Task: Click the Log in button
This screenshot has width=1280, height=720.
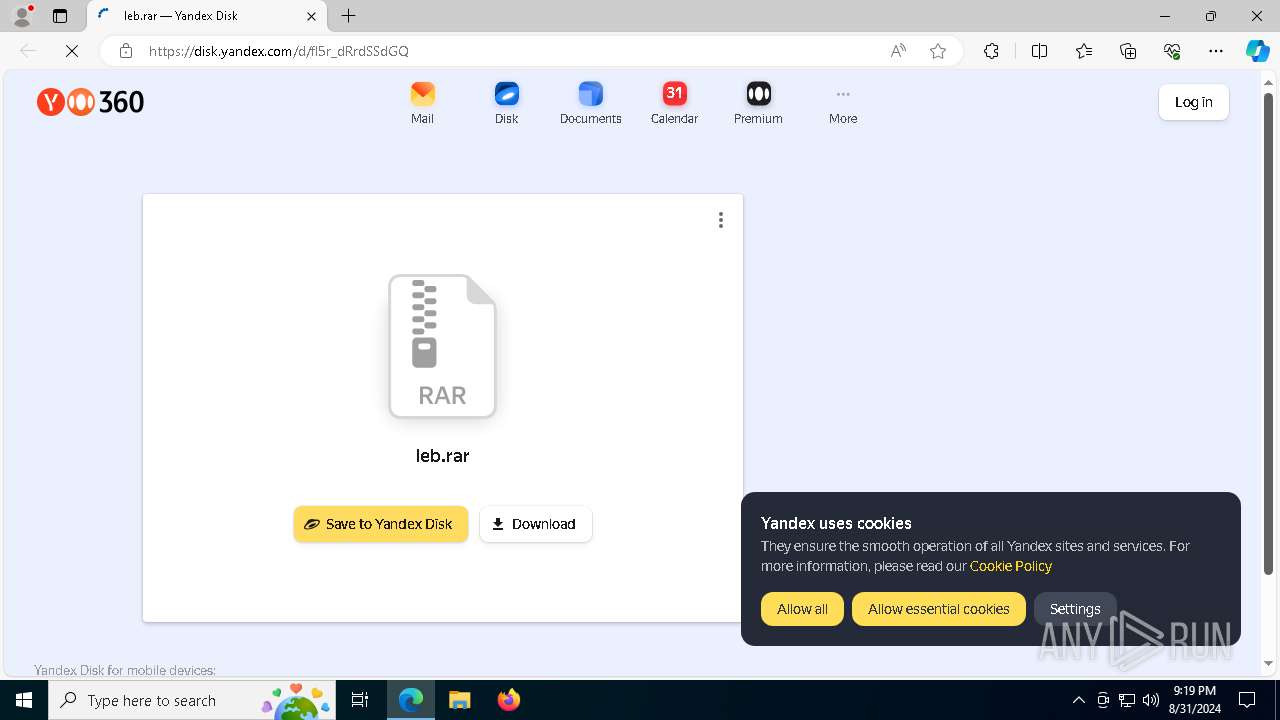Action: (1193, 102)
